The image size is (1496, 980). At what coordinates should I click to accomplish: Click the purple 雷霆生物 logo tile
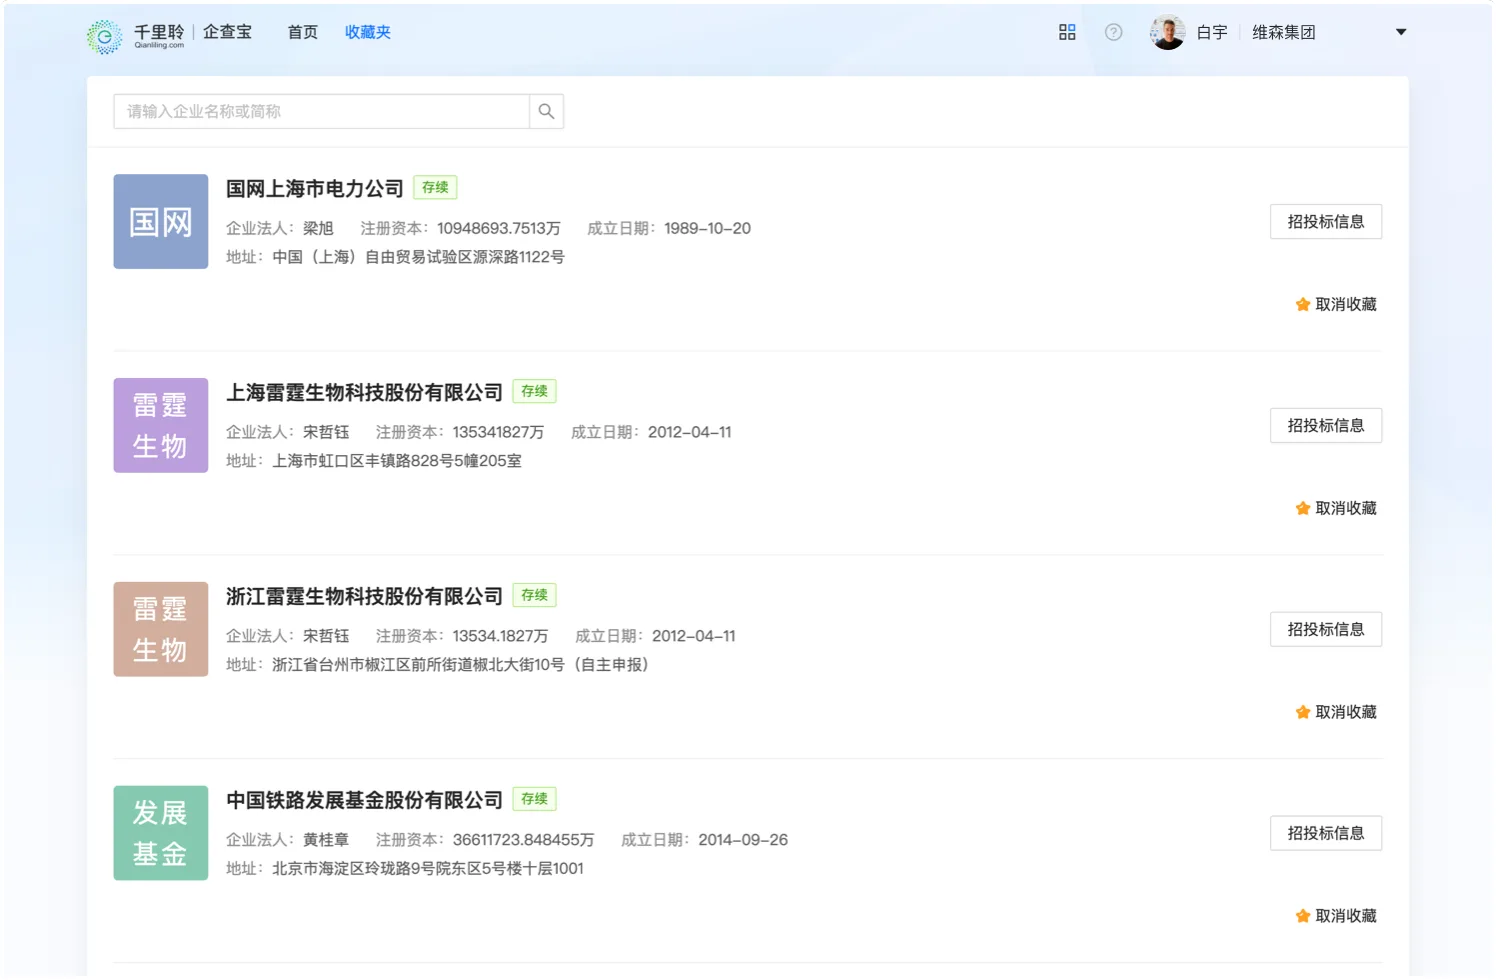(x=161, y=426)
